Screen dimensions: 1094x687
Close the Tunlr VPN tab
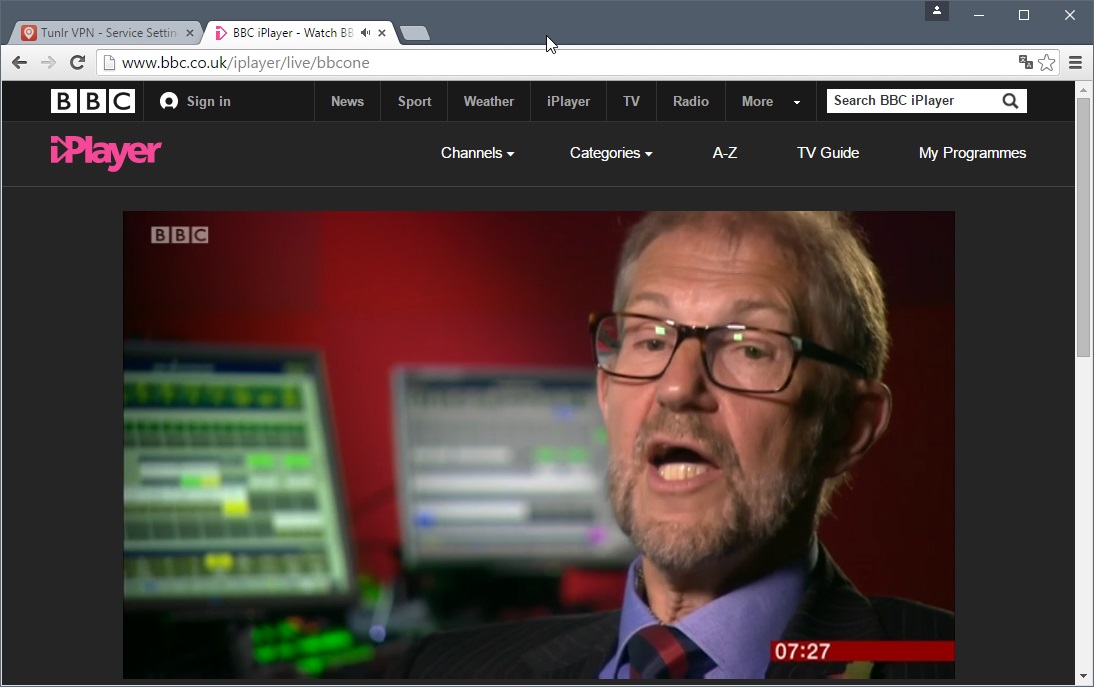tap(190, 33)
